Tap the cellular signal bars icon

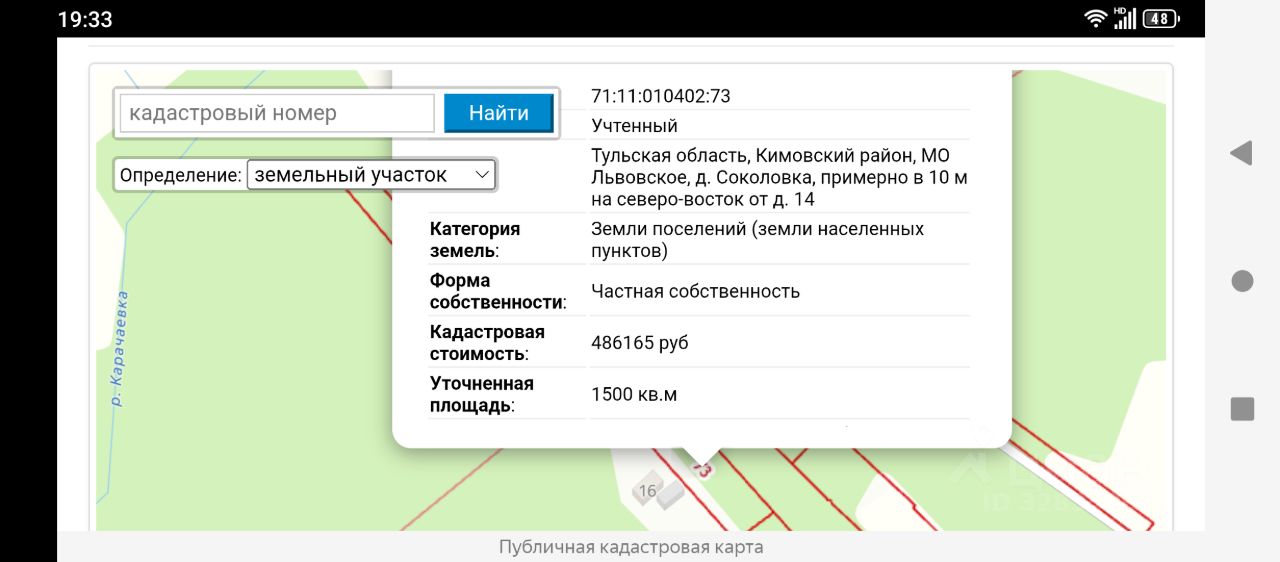coord(1125,18)
